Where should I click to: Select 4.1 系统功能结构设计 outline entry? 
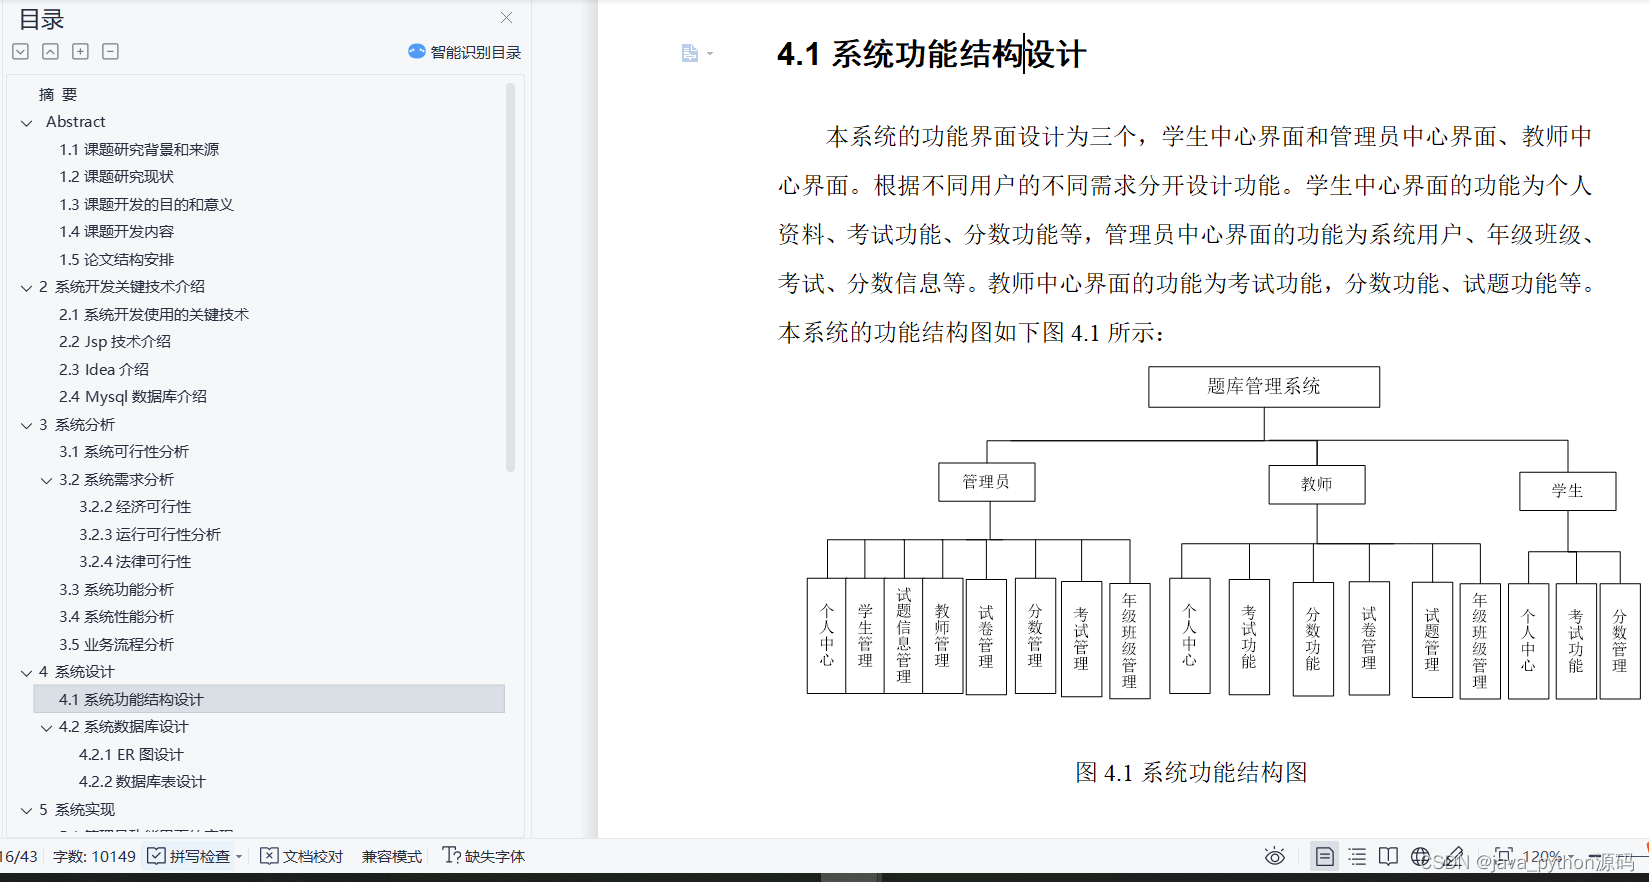point(269,699)
